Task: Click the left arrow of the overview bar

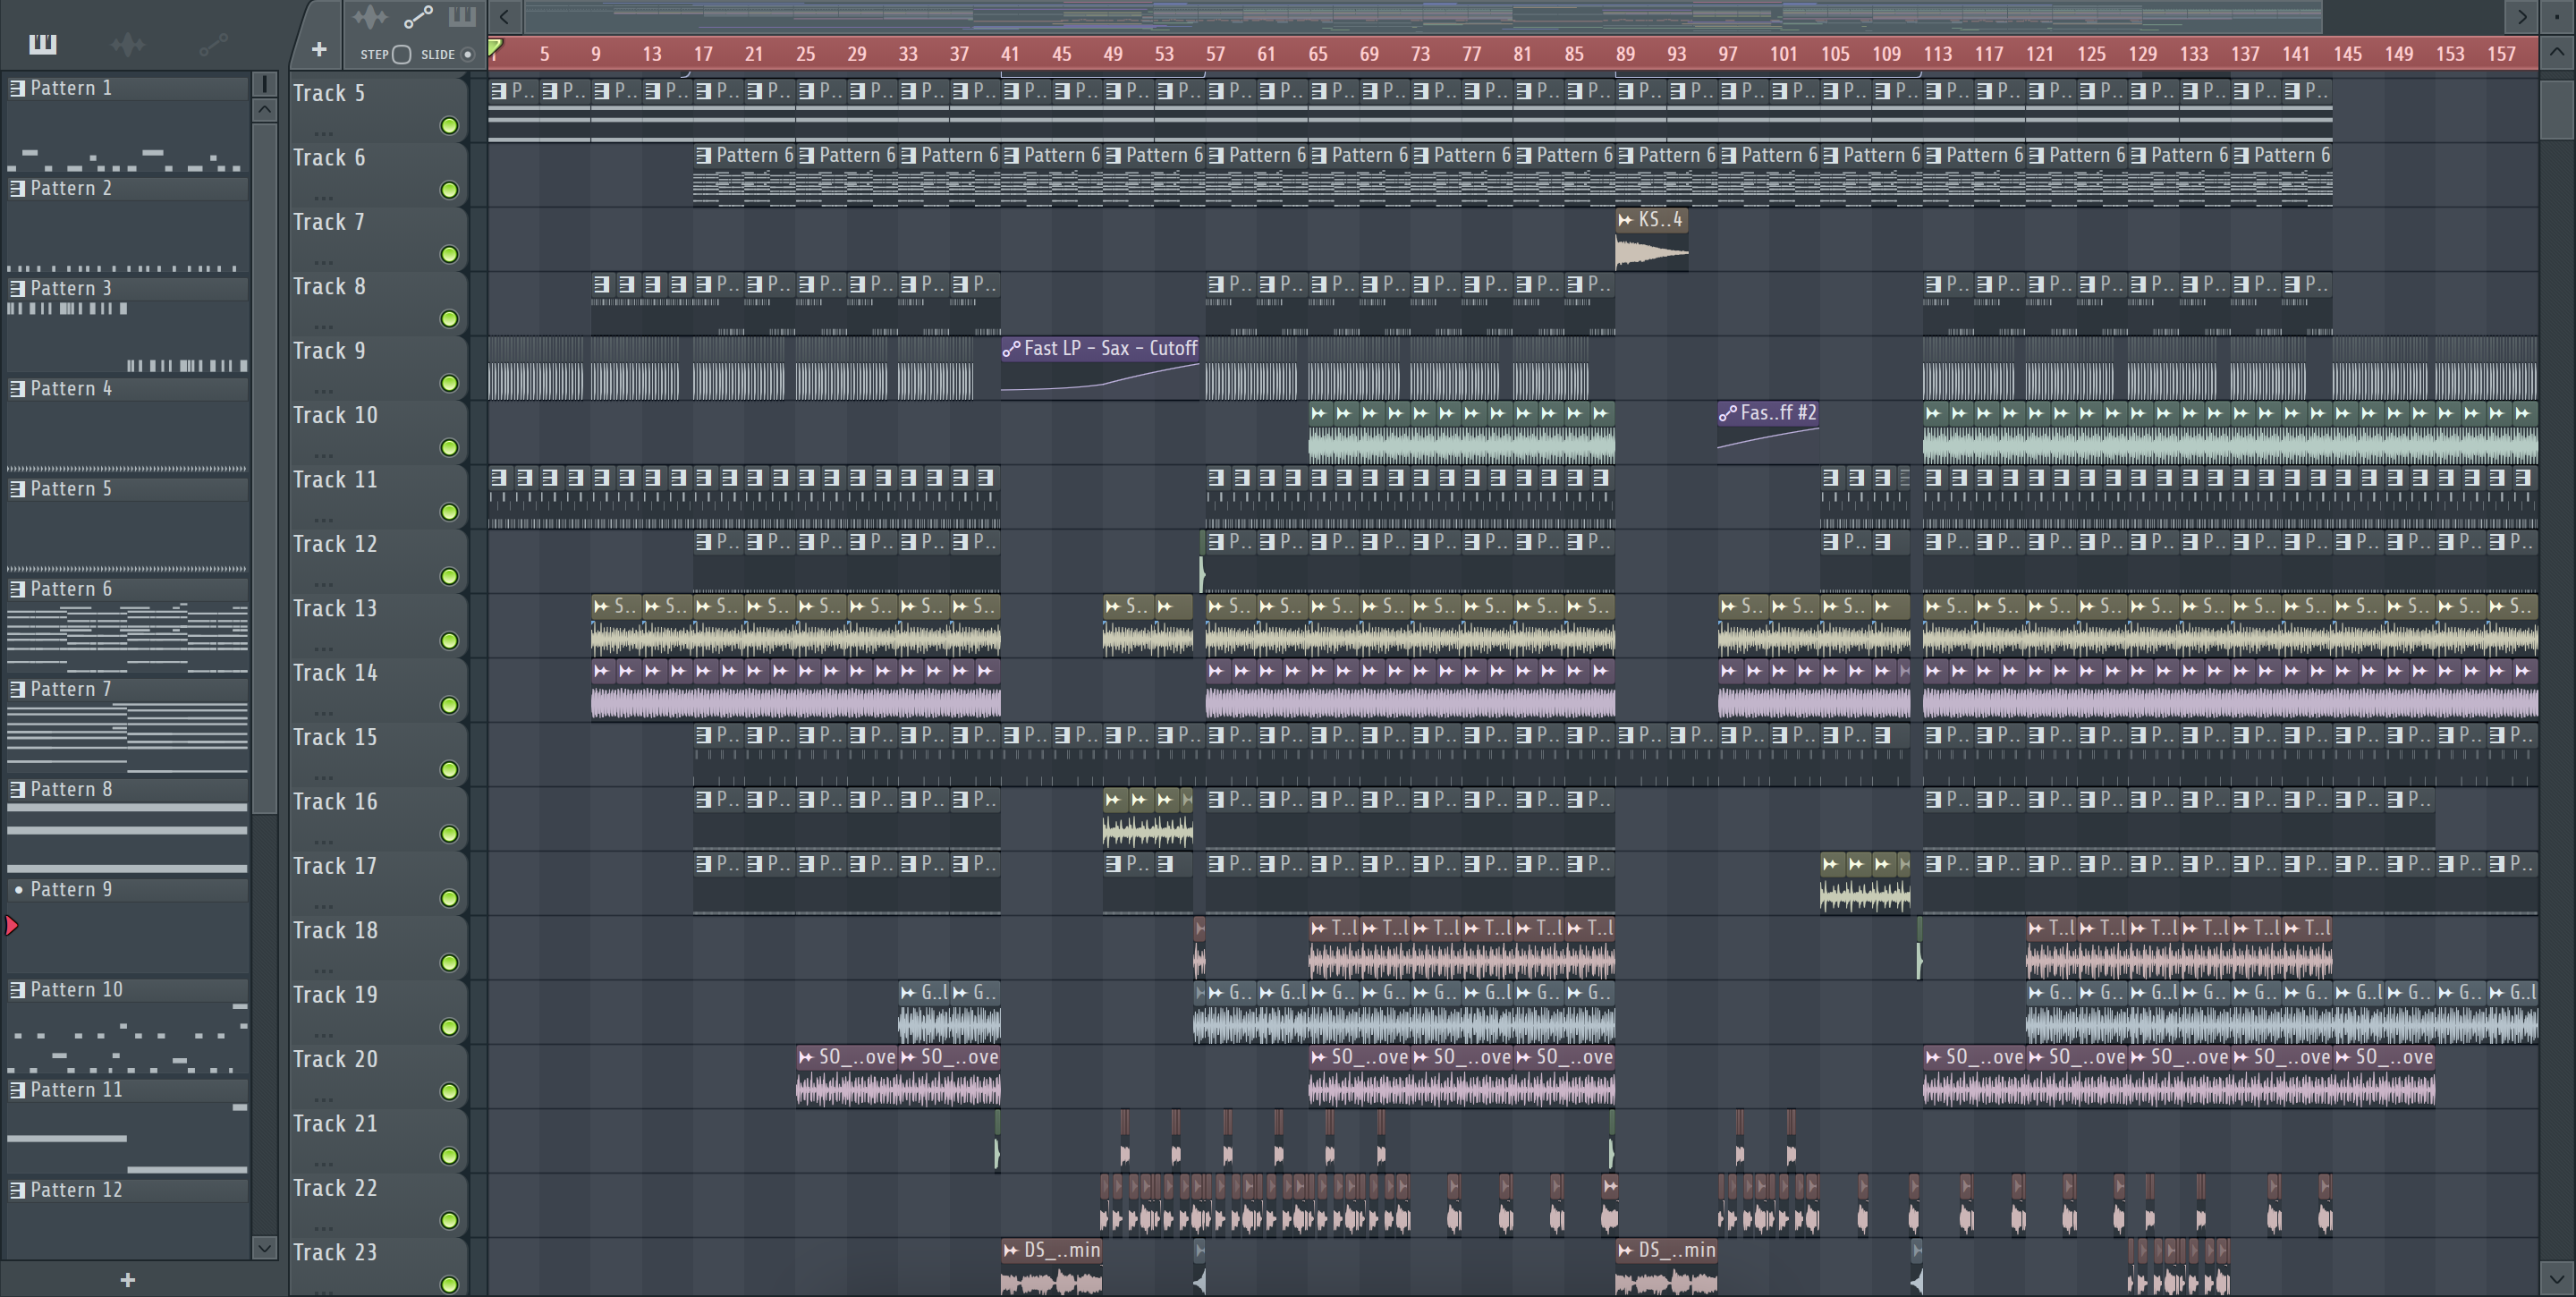Action: point(505,16)
